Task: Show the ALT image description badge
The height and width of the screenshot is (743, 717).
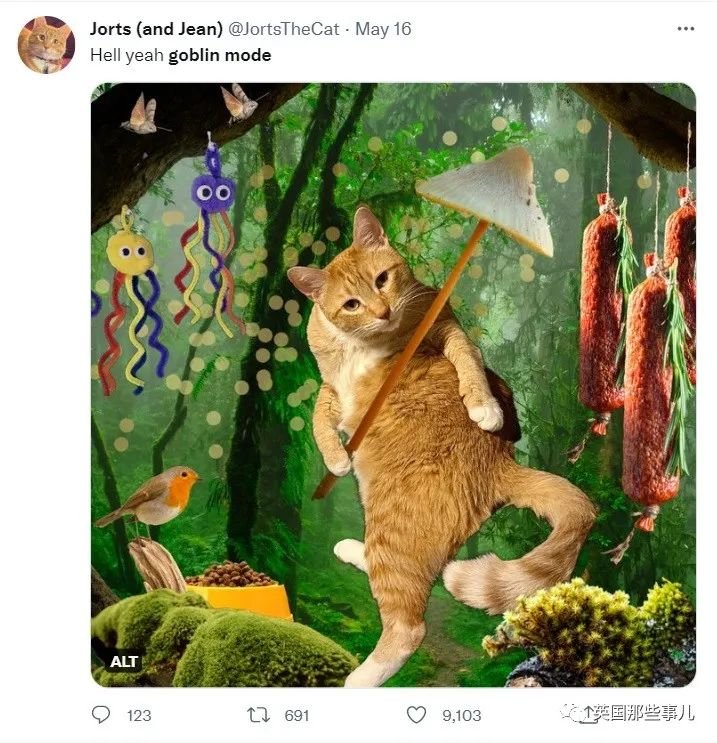Action: (124, 661)
